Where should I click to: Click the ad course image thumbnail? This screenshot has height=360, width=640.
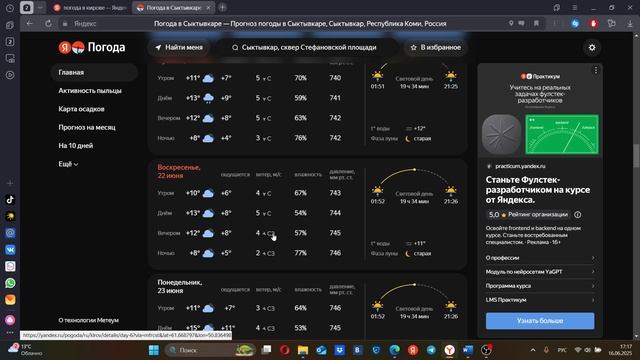pos(562,134)
